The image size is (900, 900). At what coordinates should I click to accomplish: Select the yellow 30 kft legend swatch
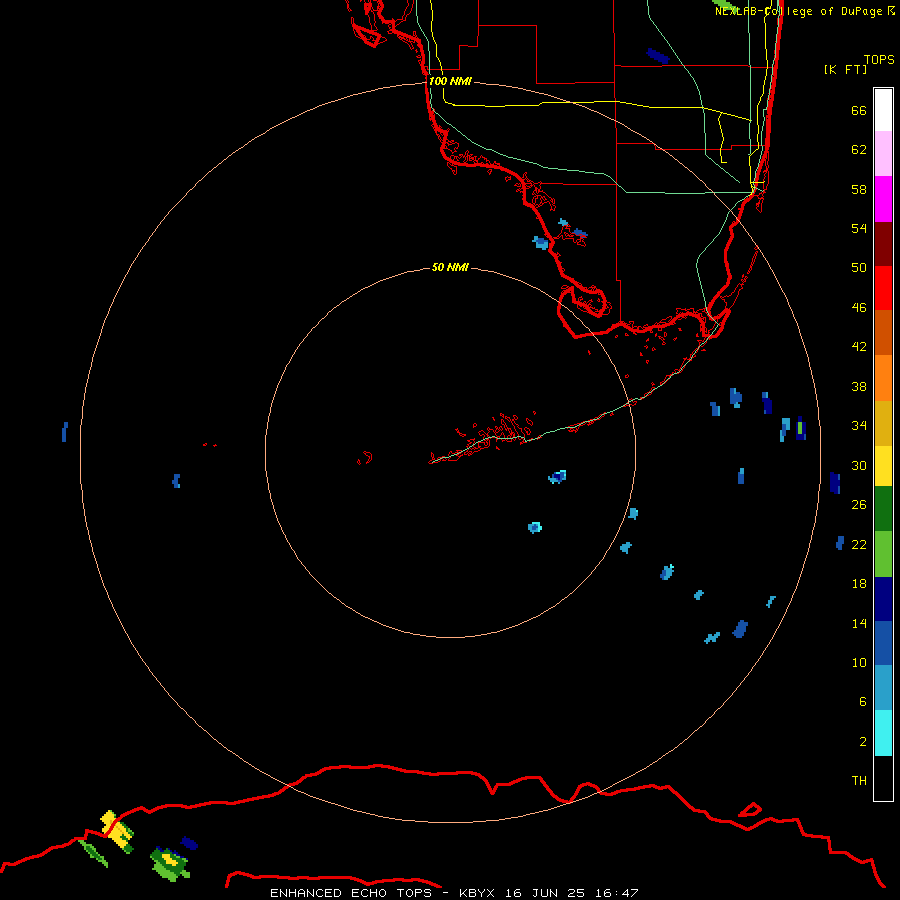coord(883,466)
